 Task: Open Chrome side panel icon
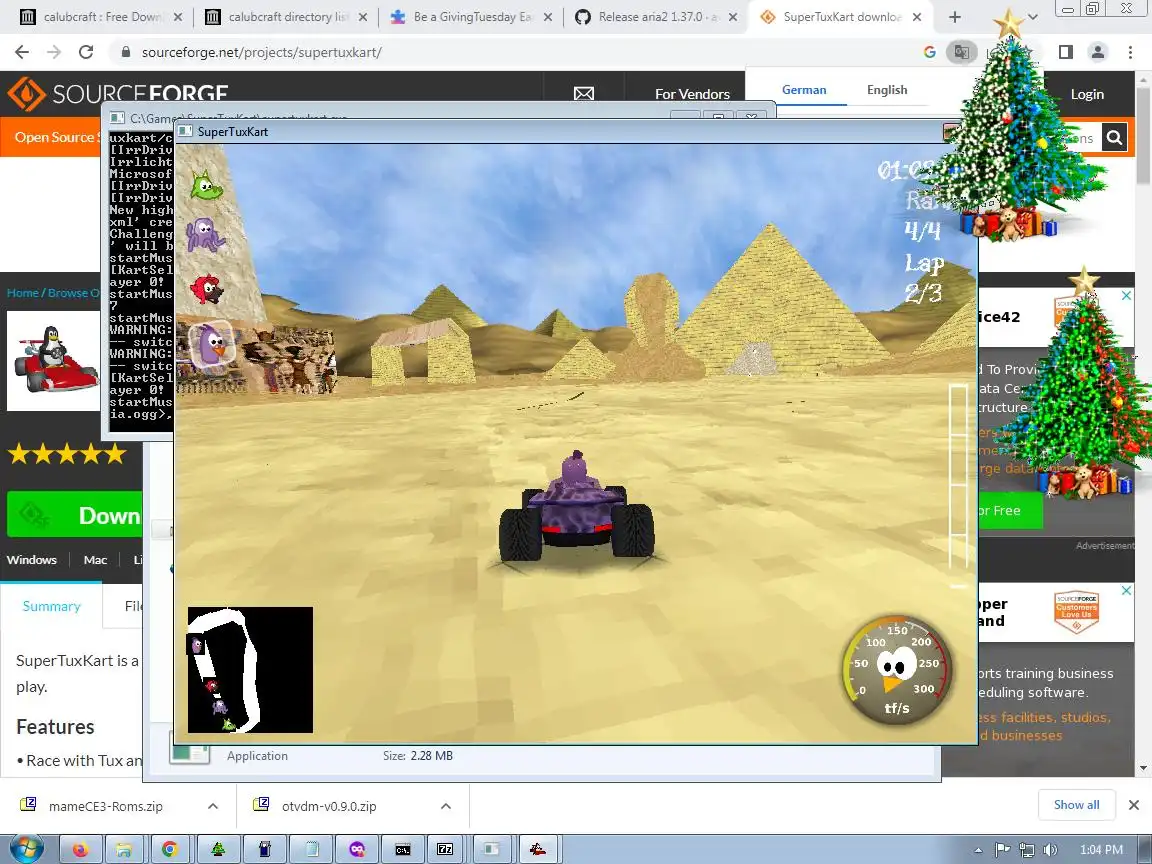click(1066, 51)
